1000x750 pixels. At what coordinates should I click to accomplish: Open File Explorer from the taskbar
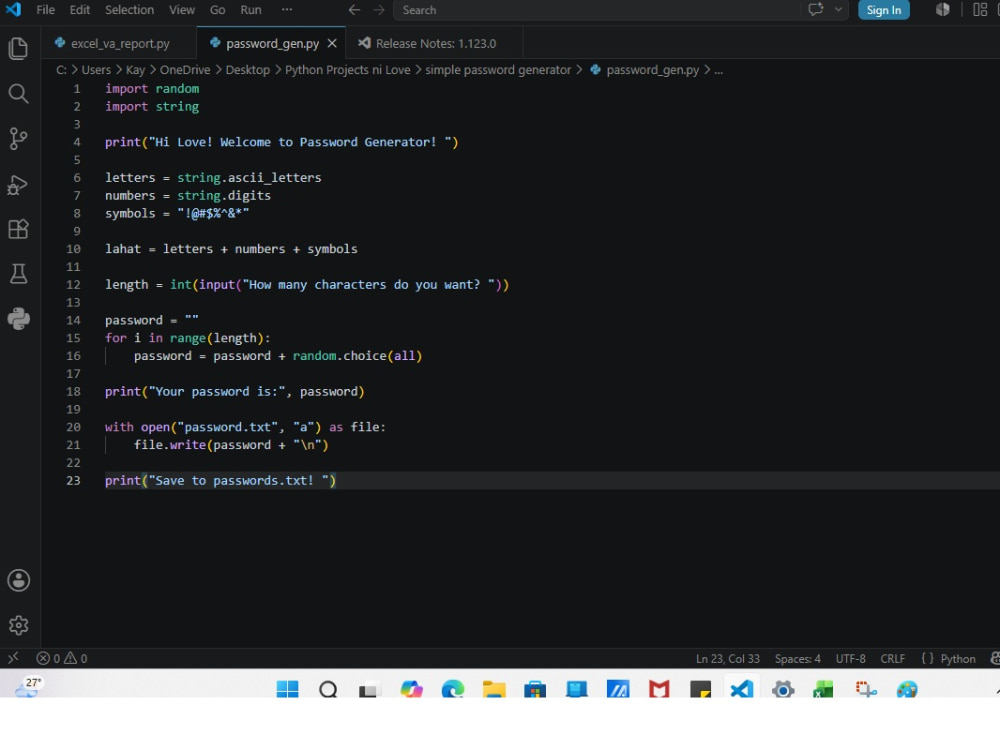tap(494, 689)
